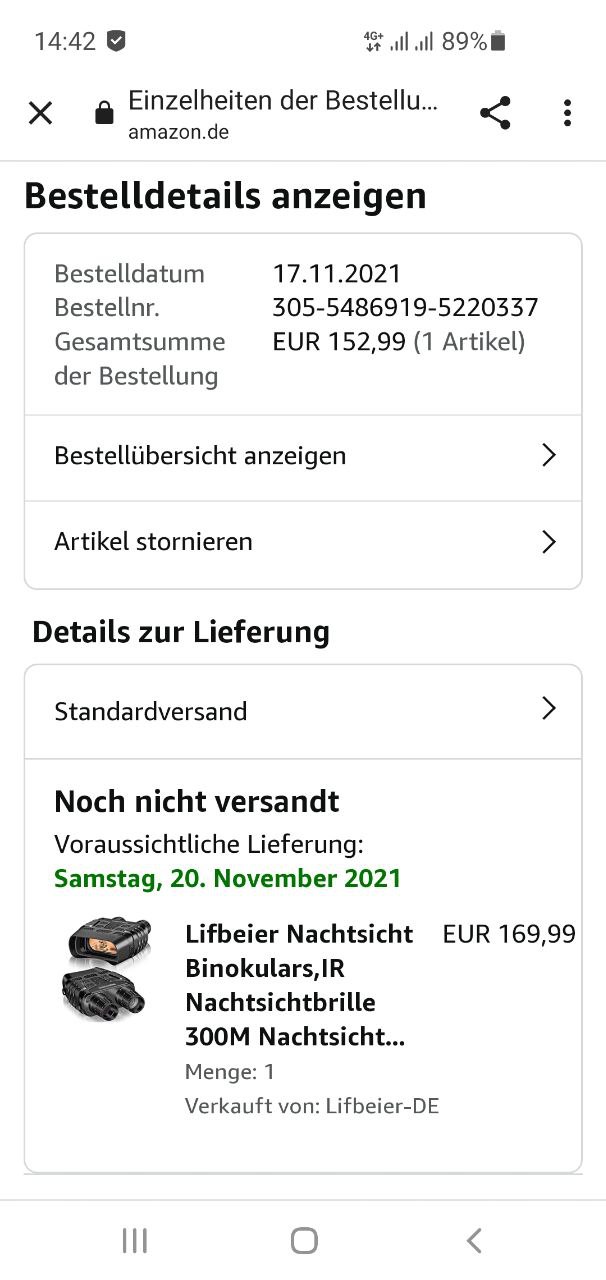Screen dimensions: 606x1280
Task: Tap the shield icon in status bar
Action: click(x=117, y=41)
